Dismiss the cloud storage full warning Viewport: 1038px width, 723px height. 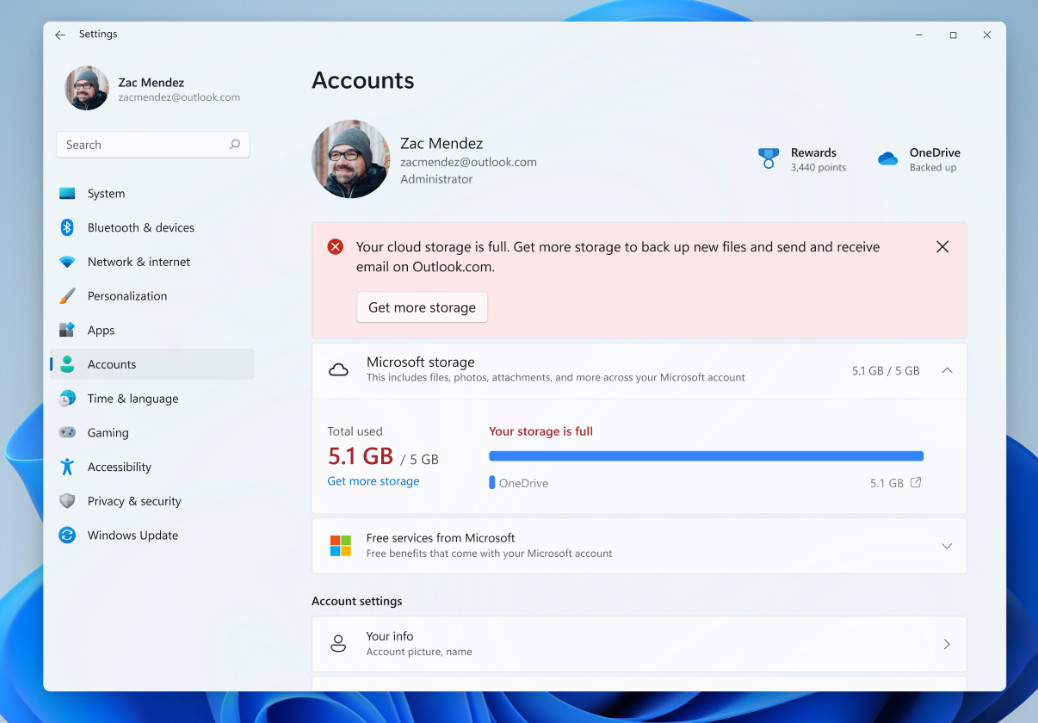click(942, 247)
